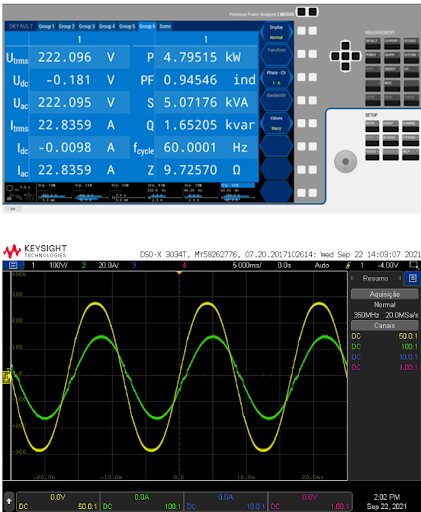This screenshot has width=421, height=512.
Task: Click the -4.00V trigger level value
Action: tap(388, 265)
